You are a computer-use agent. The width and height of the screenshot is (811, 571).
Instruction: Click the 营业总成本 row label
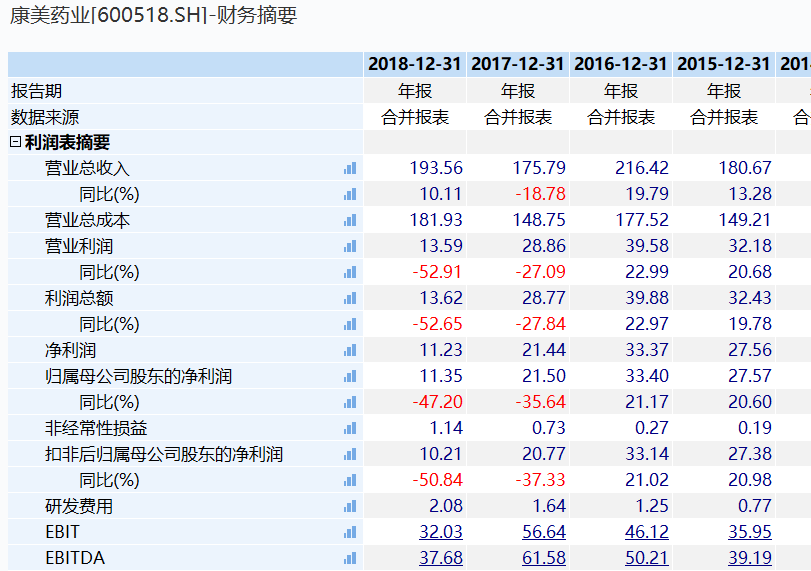87,220
